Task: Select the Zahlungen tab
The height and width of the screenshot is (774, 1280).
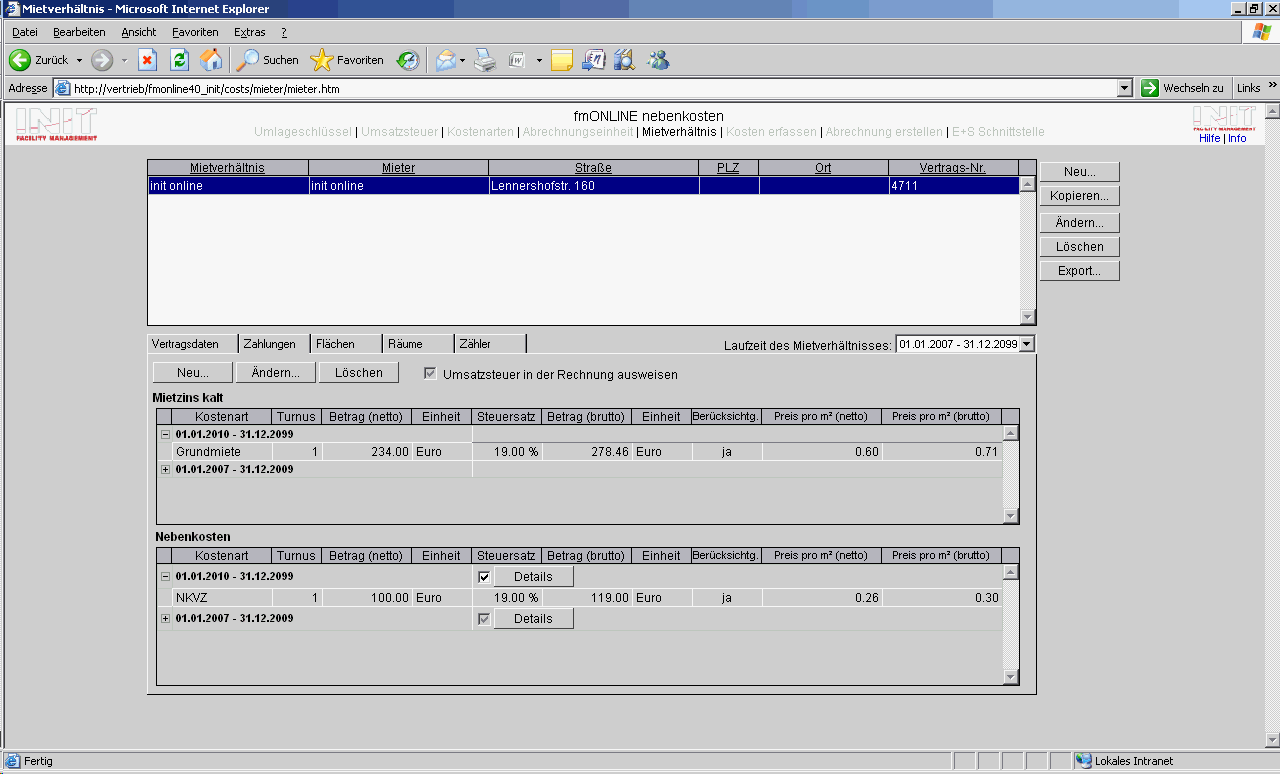Action: (273, 344)
